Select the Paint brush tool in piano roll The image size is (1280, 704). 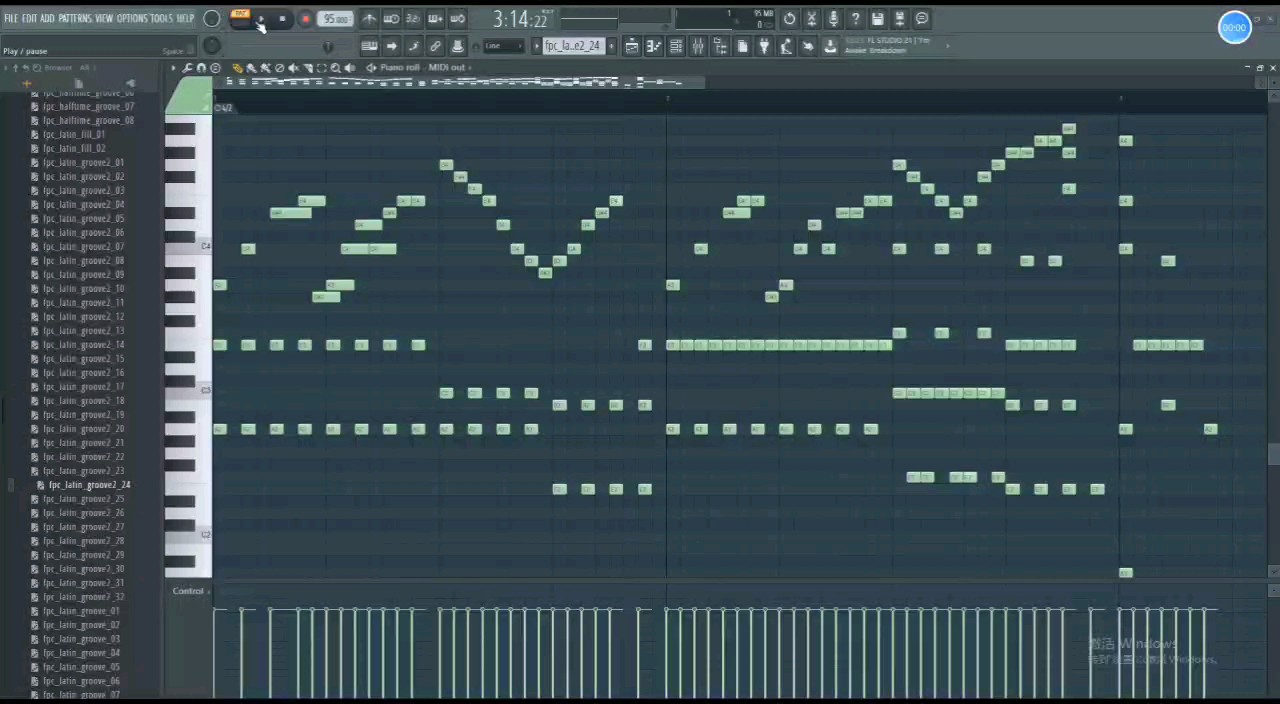251,68
